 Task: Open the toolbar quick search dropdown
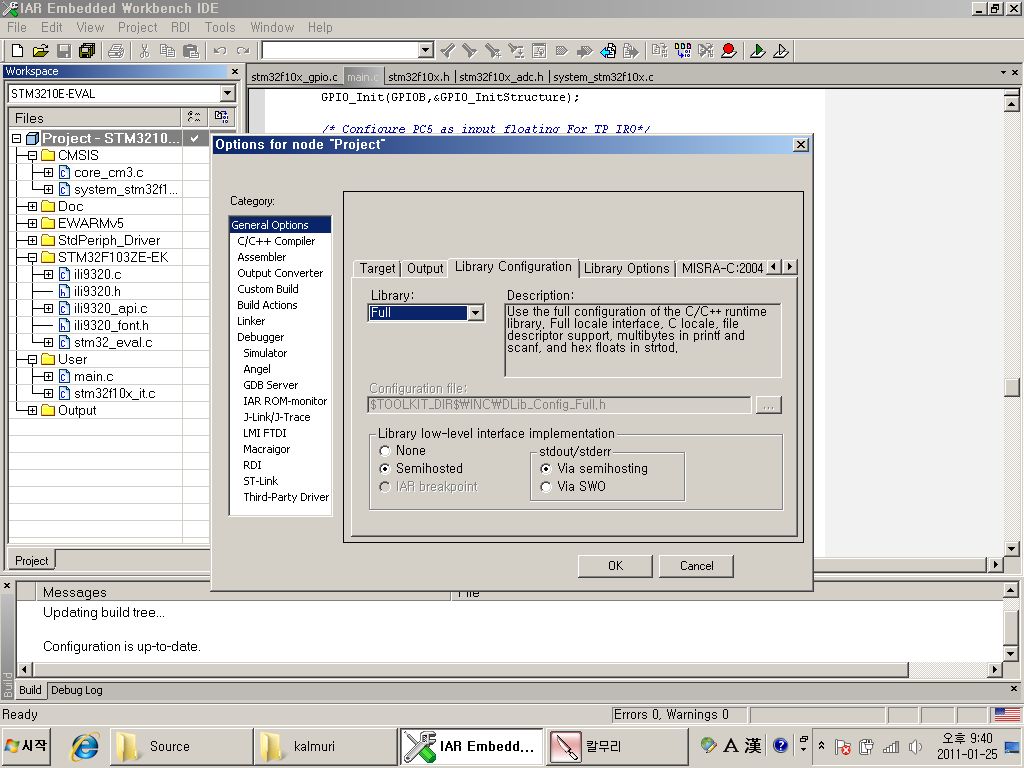click(x=426, y=50)
